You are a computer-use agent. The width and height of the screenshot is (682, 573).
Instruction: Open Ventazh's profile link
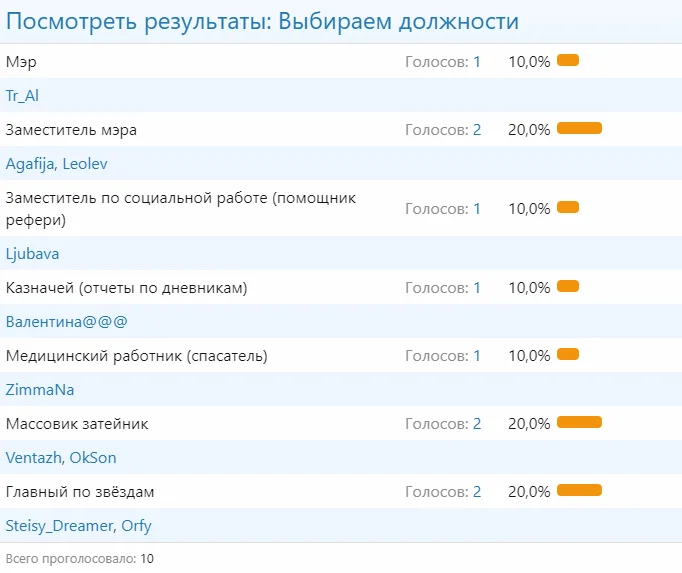(x=33, y=458)
